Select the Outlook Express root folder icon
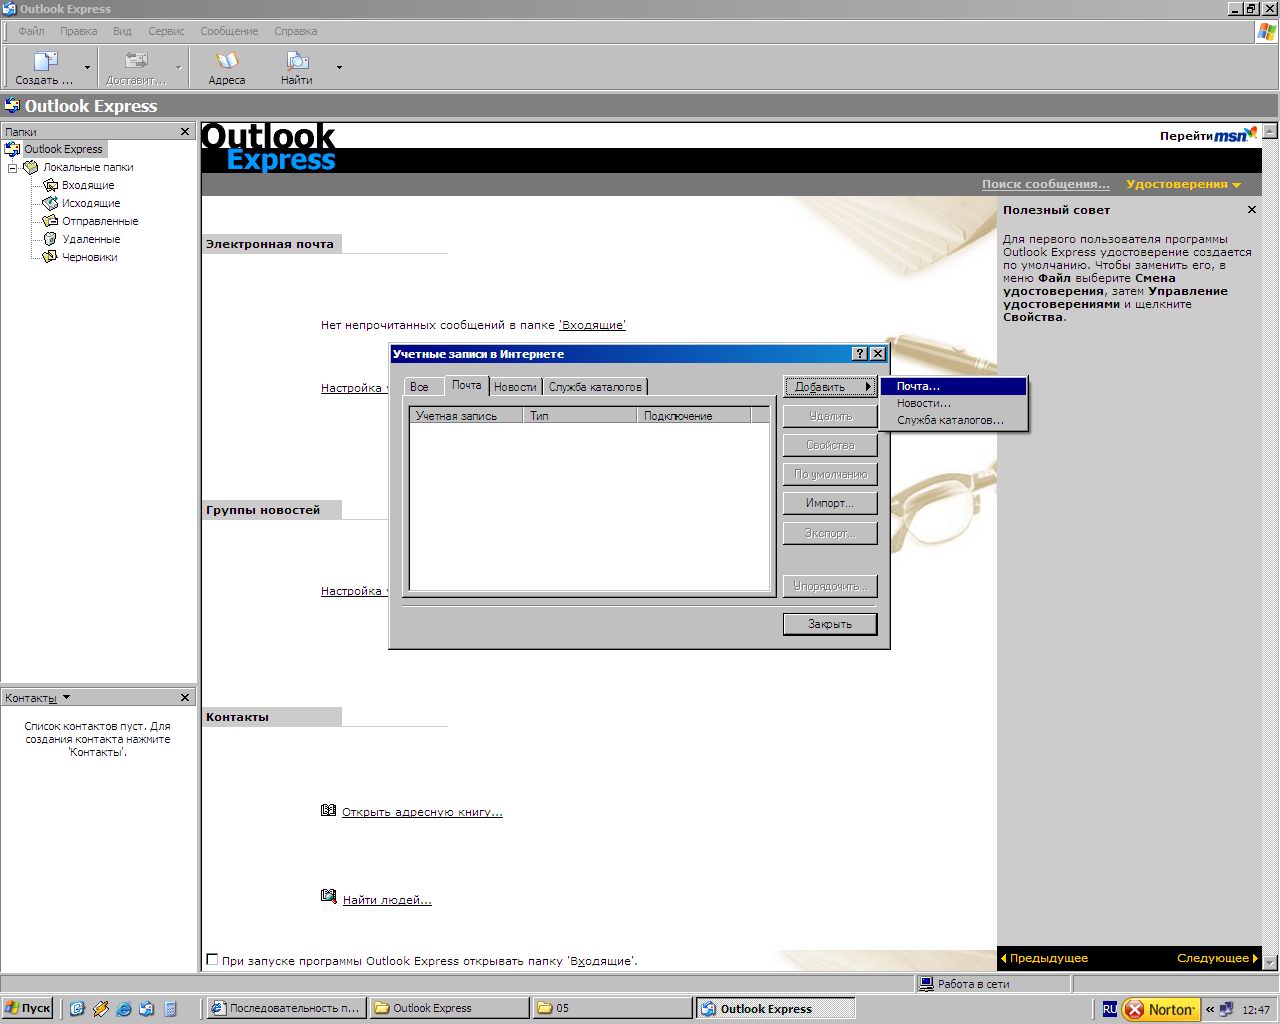 tap(12, 149)
